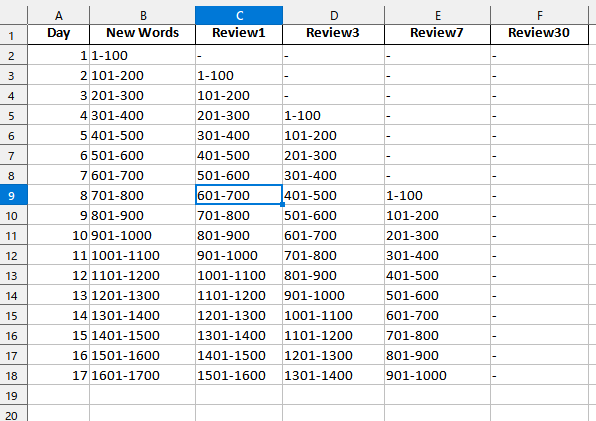Select empty cell B19

tap(143, 395)
